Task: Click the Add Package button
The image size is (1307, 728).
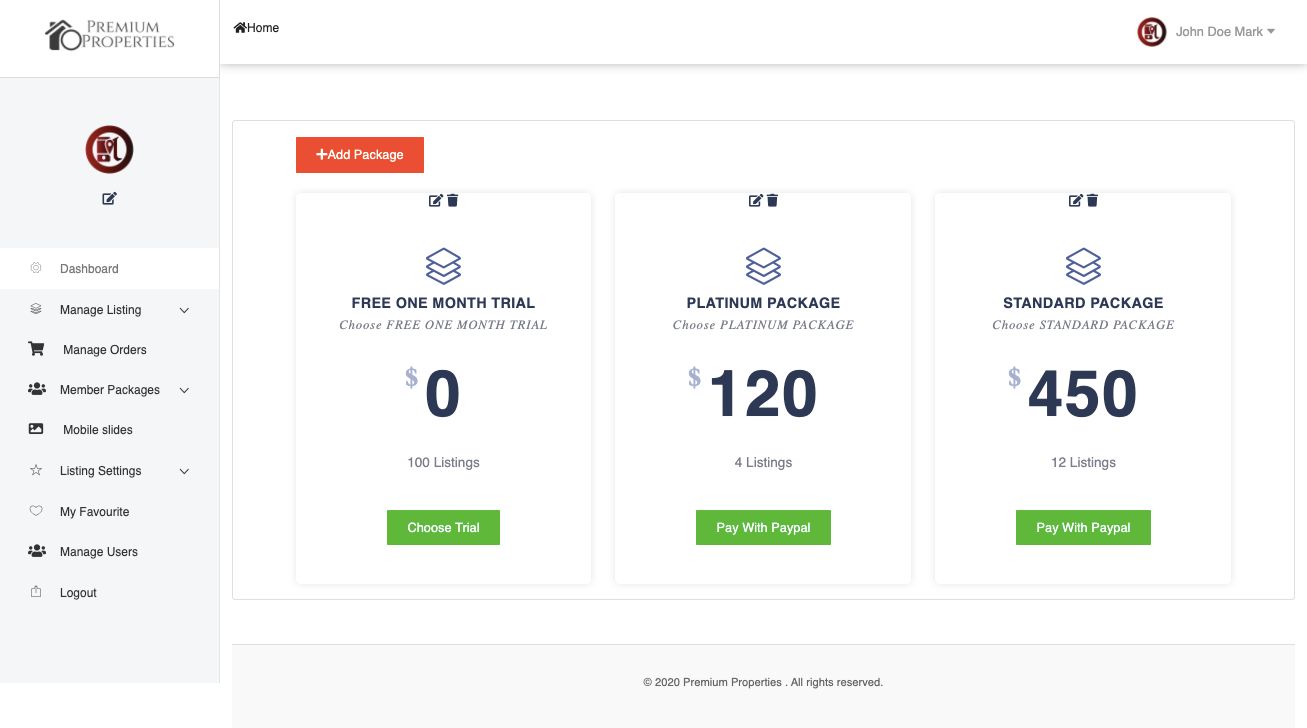Action: pyautogui.click(x=360, y=155)
